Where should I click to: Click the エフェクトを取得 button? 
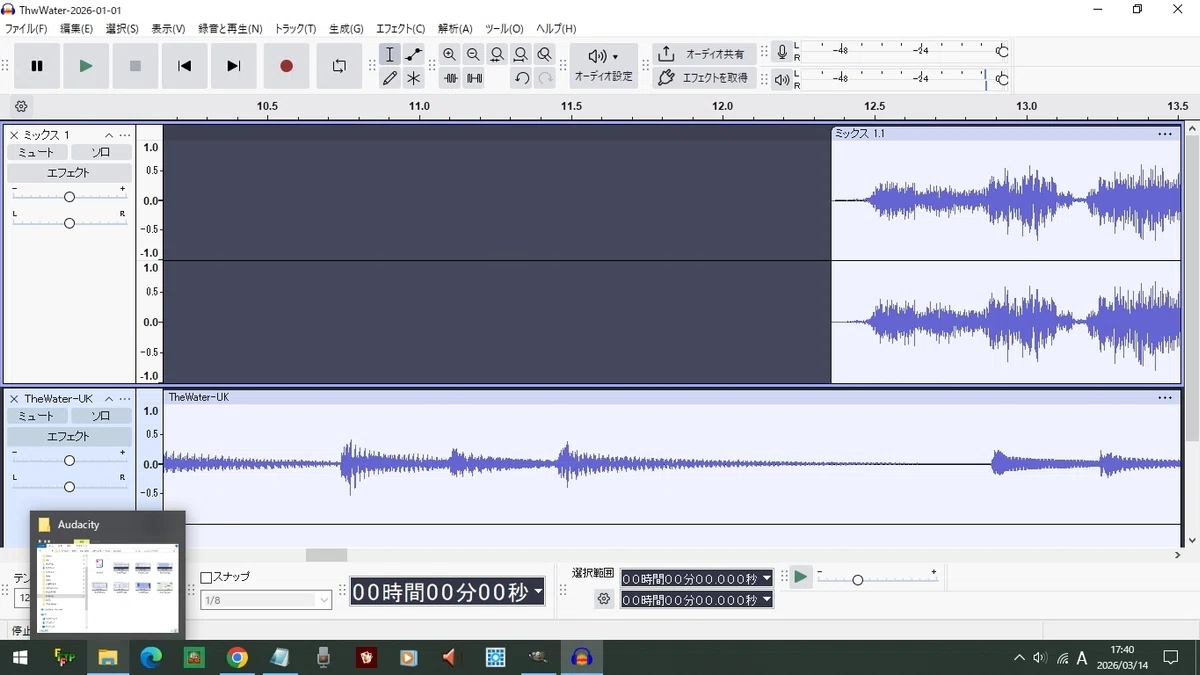(702, 78)
